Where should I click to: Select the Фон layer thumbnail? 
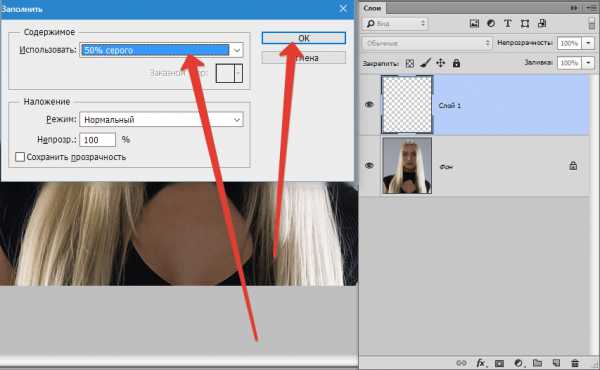tap(407, 165)
